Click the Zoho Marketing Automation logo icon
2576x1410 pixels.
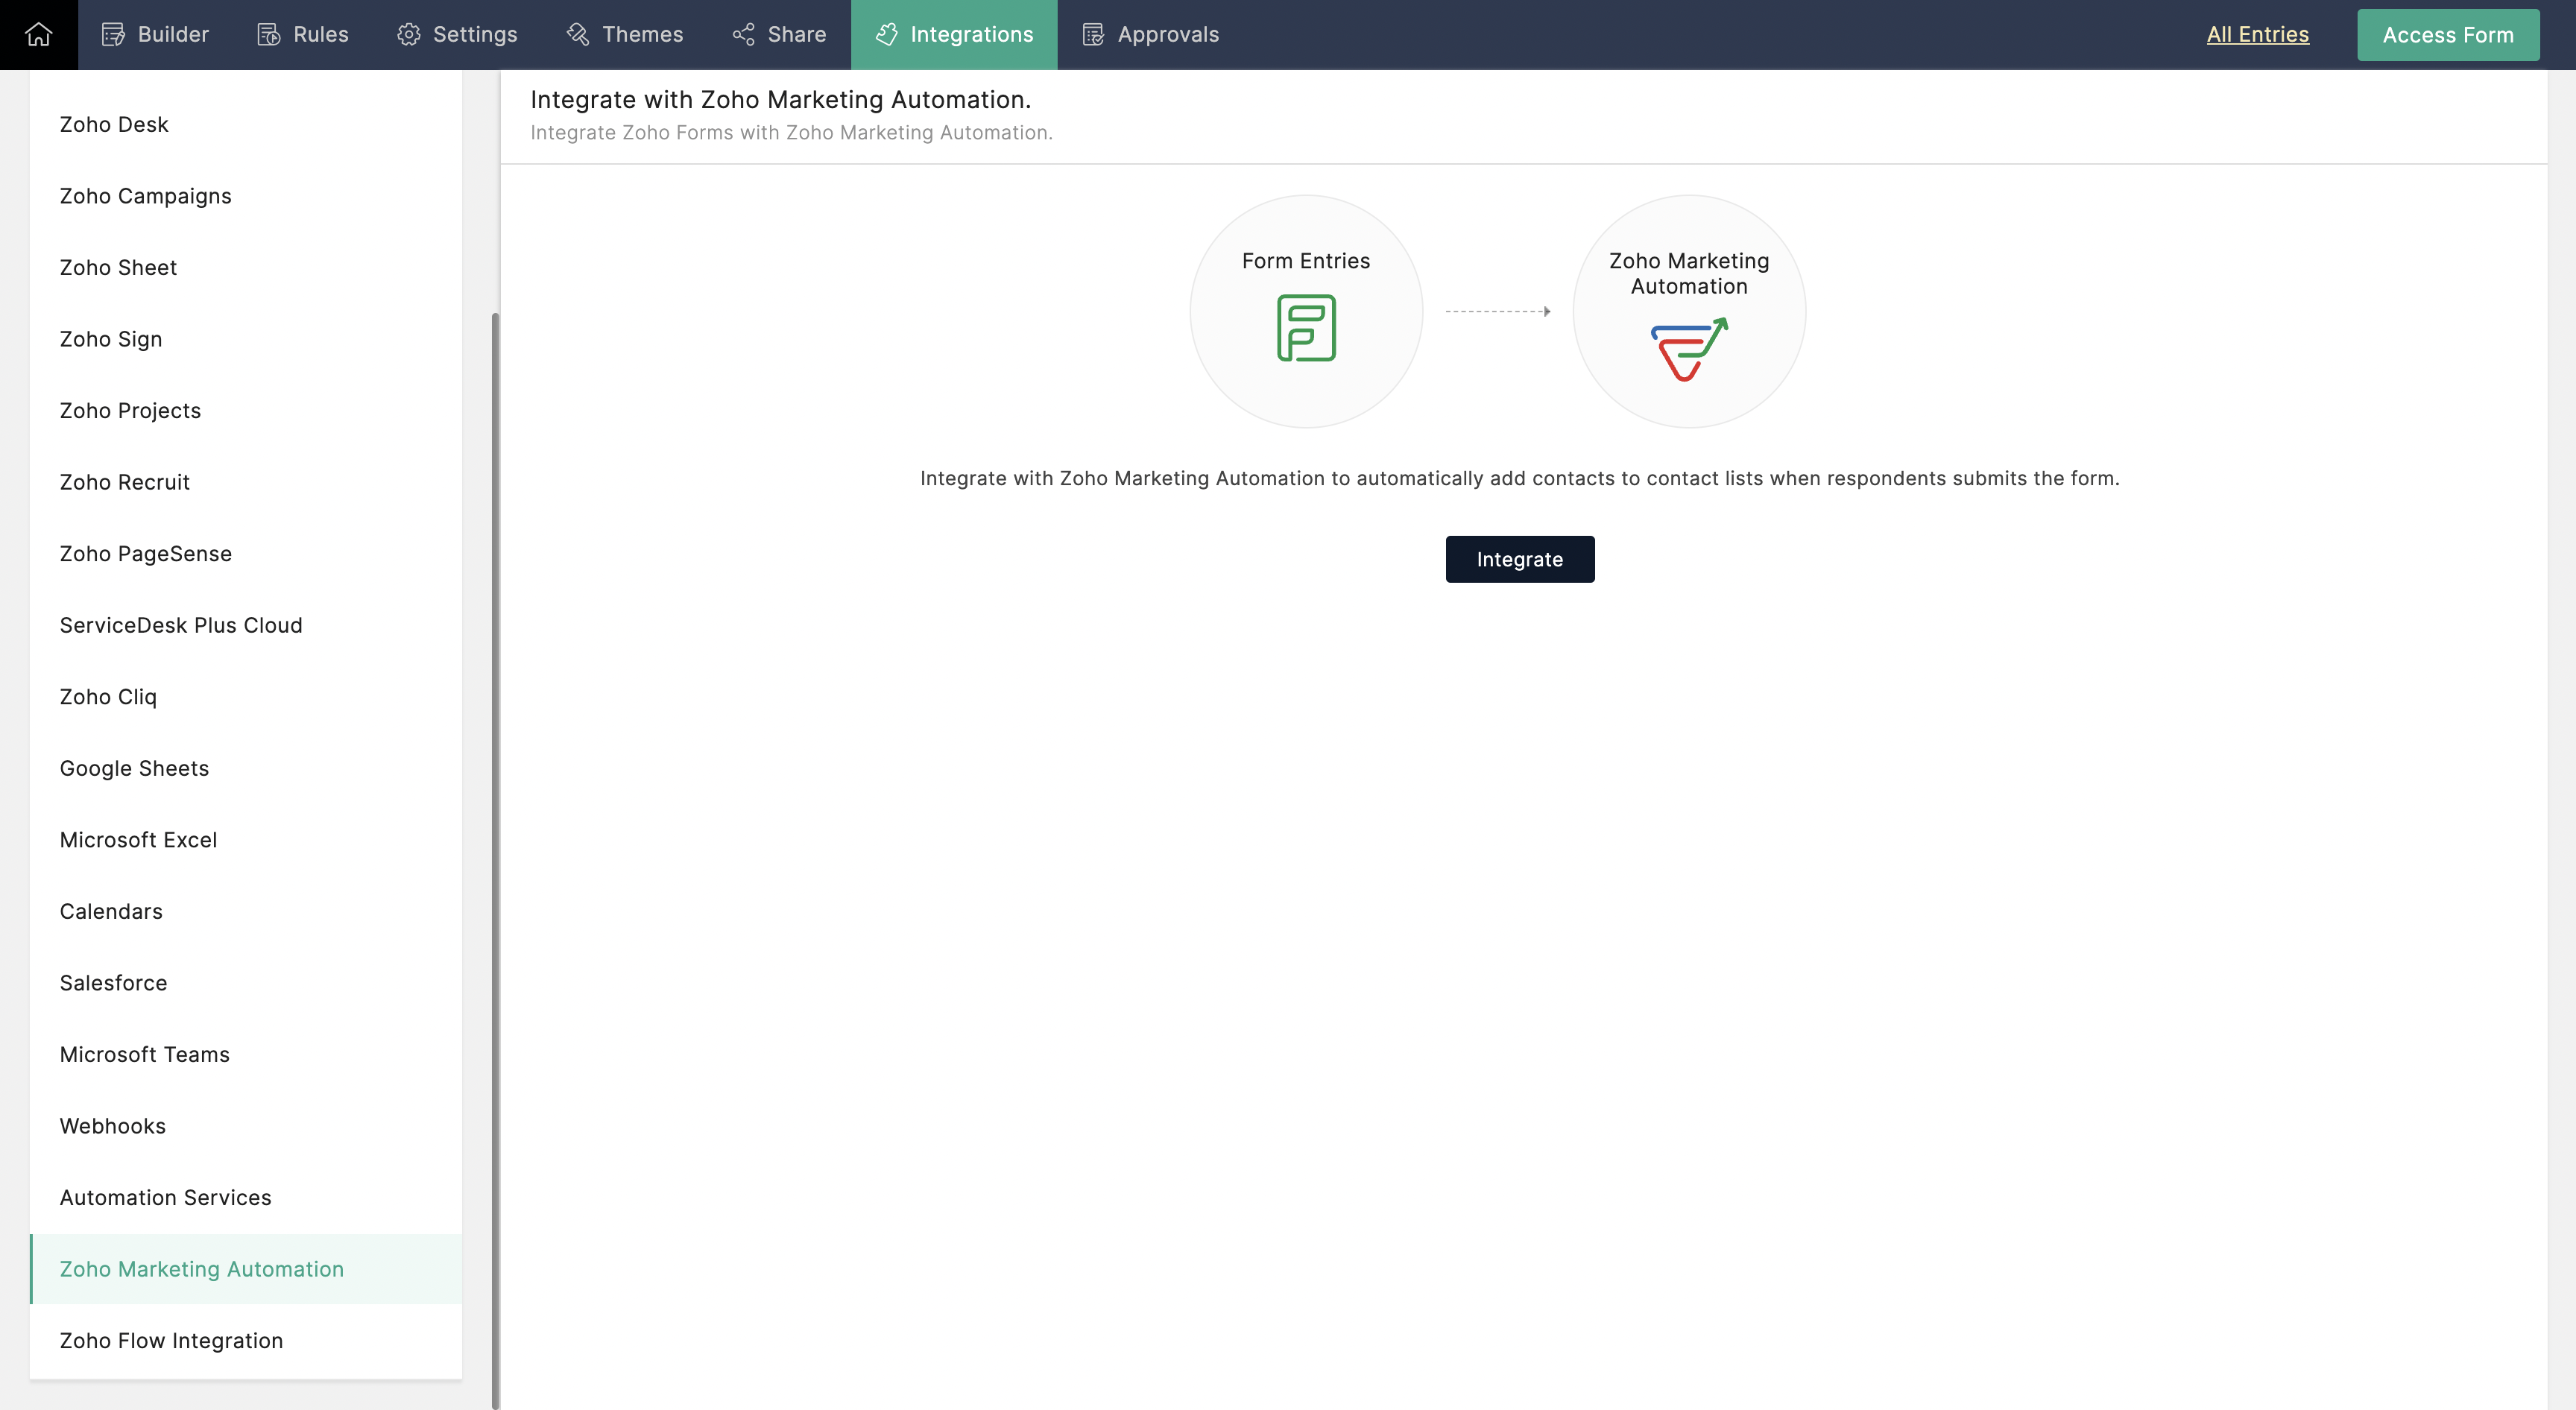(1688, 348)
